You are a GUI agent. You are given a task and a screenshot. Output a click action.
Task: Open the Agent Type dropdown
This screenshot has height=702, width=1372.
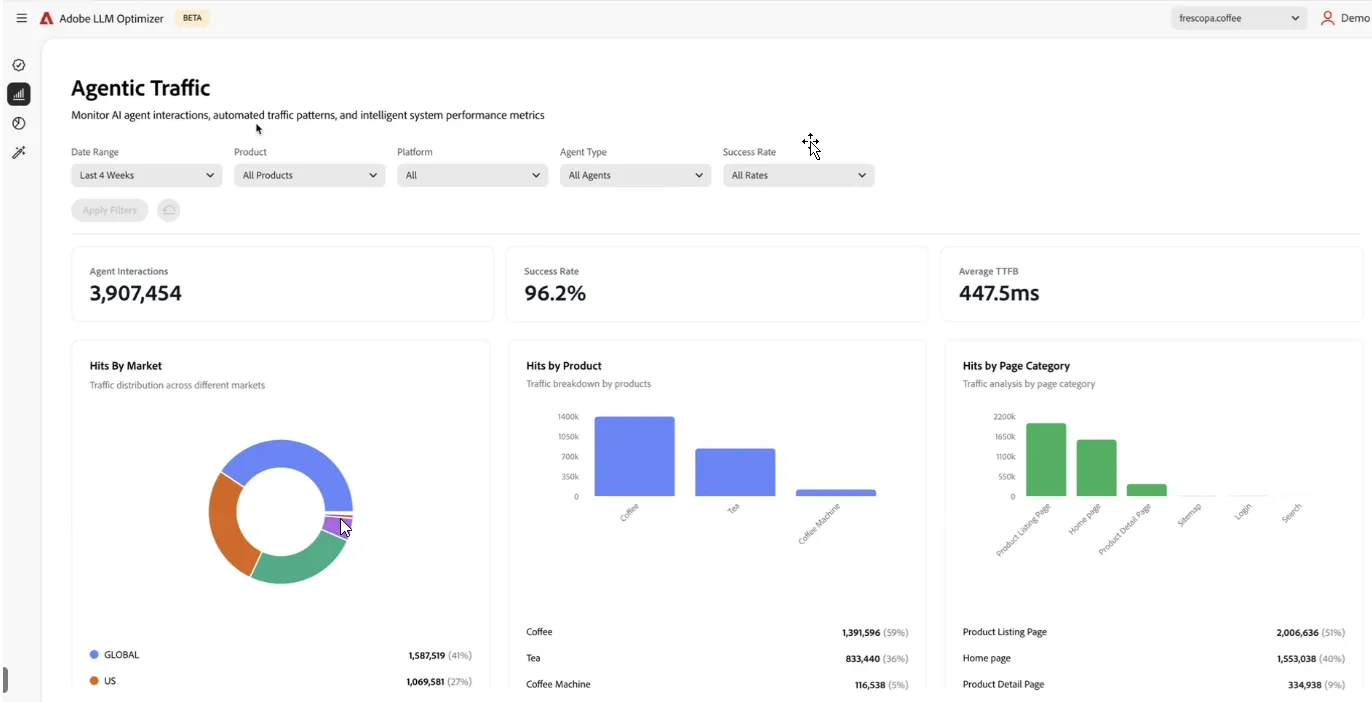point(635,175)
